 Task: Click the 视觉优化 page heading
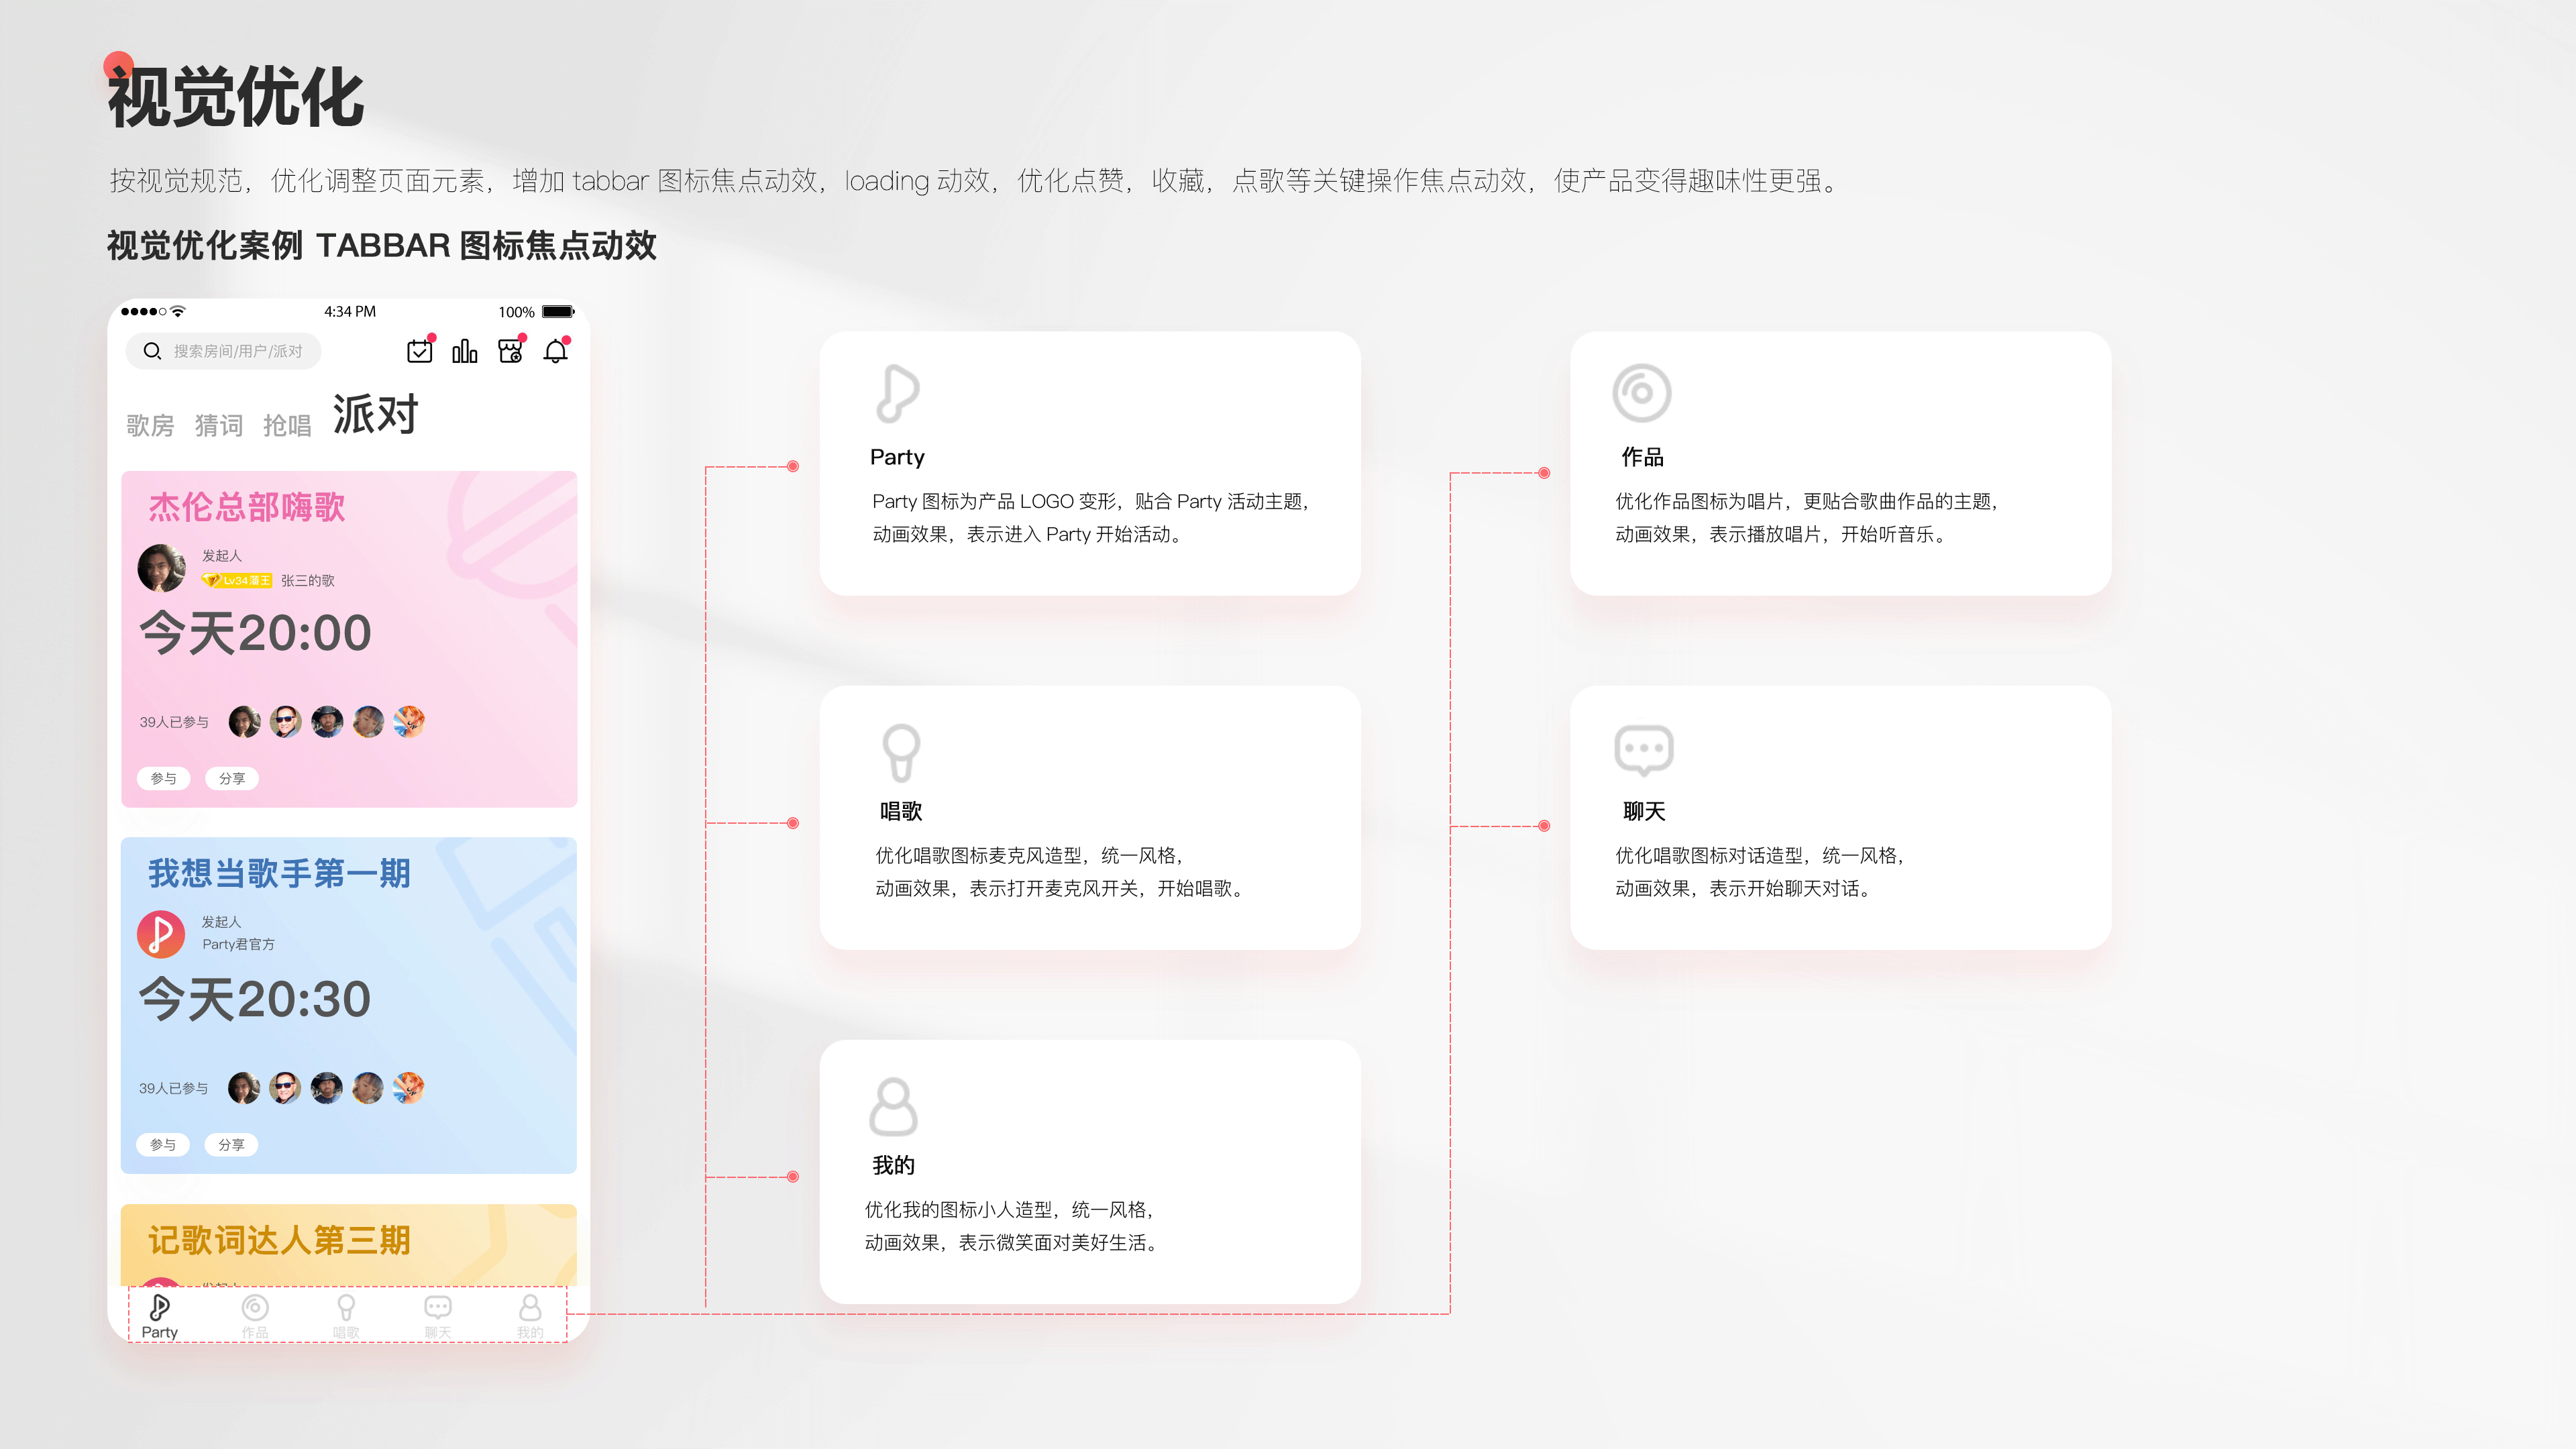[x=235, y=97]
